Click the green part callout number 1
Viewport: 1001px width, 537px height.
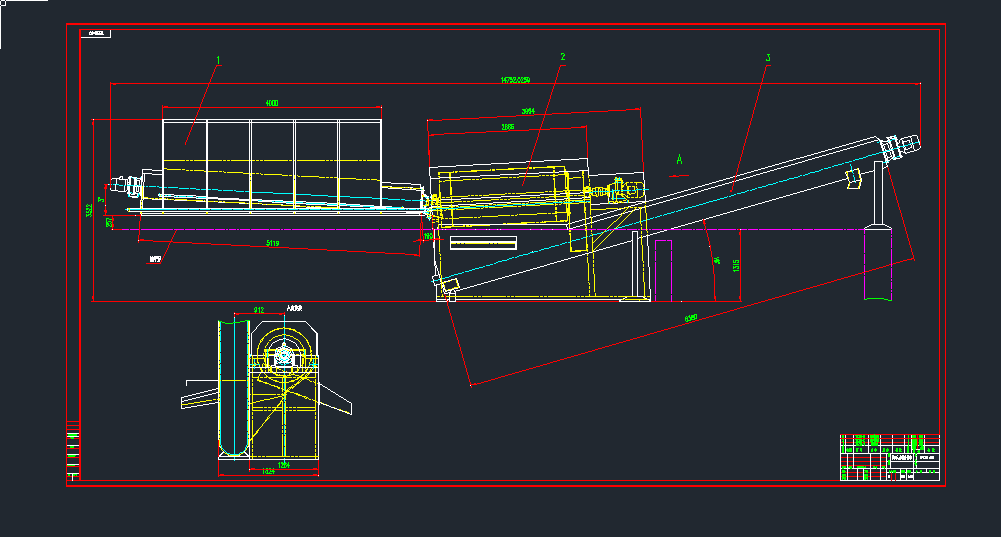point(218,60)
